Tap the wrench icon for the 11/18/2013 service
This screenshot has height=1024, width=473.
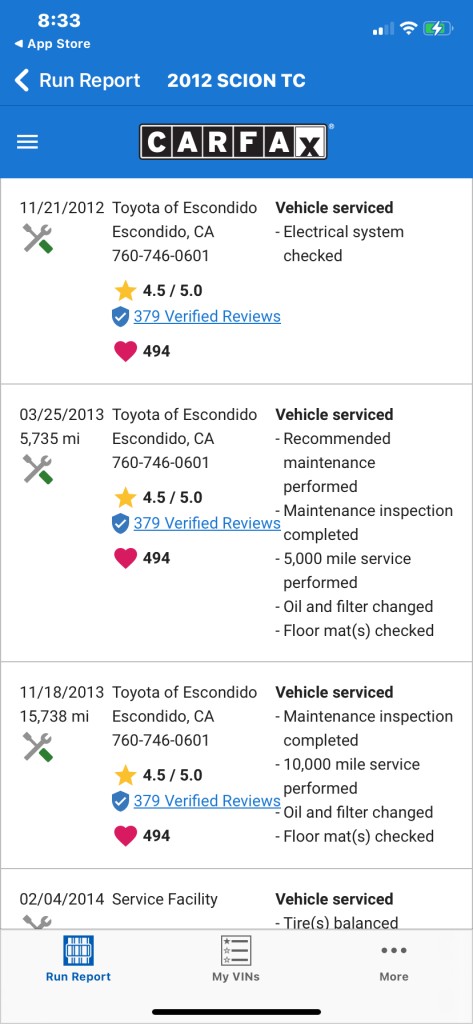pyautogui.click(x=38, y=746)
